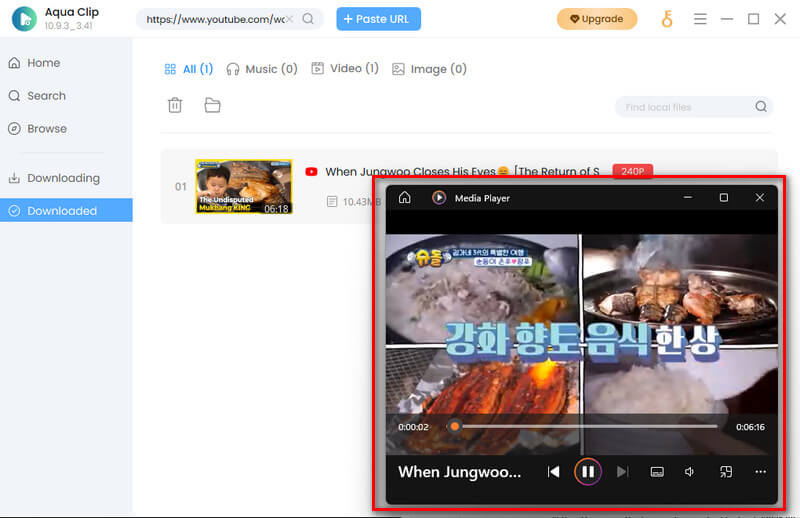The width and height of the screenshot is (800, 518).
Task: Click the Media Player home icon
Action: pyautogui.click(x=405, y=198)
